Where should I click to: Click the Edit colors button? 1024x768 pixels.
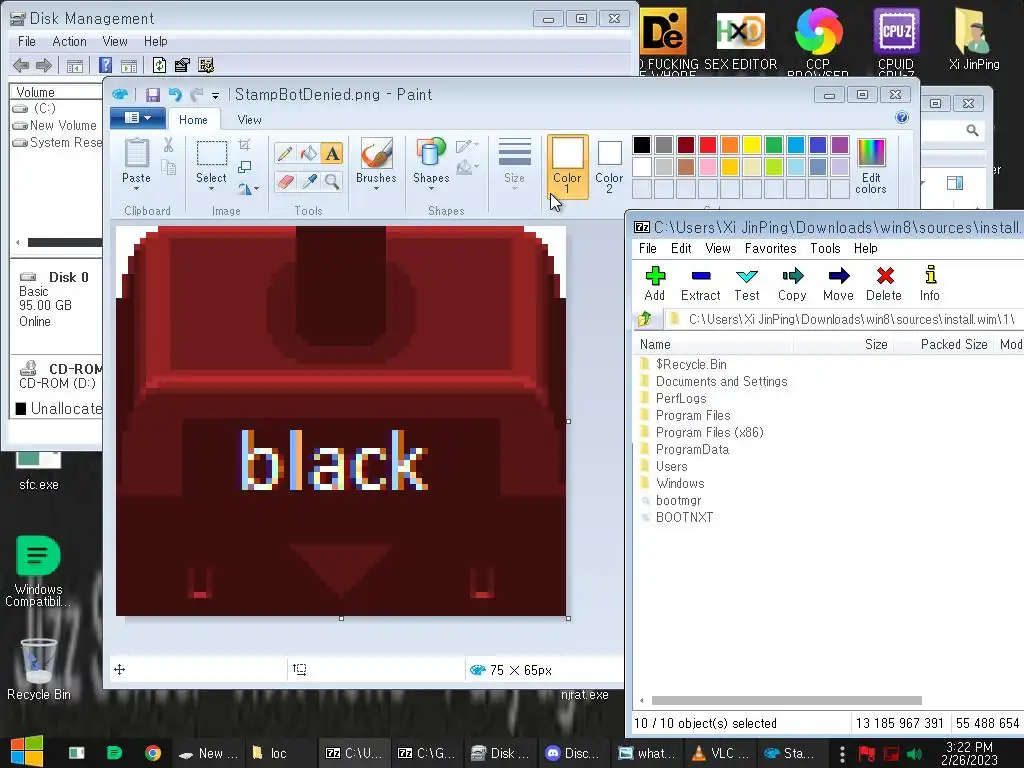[871, 167]
